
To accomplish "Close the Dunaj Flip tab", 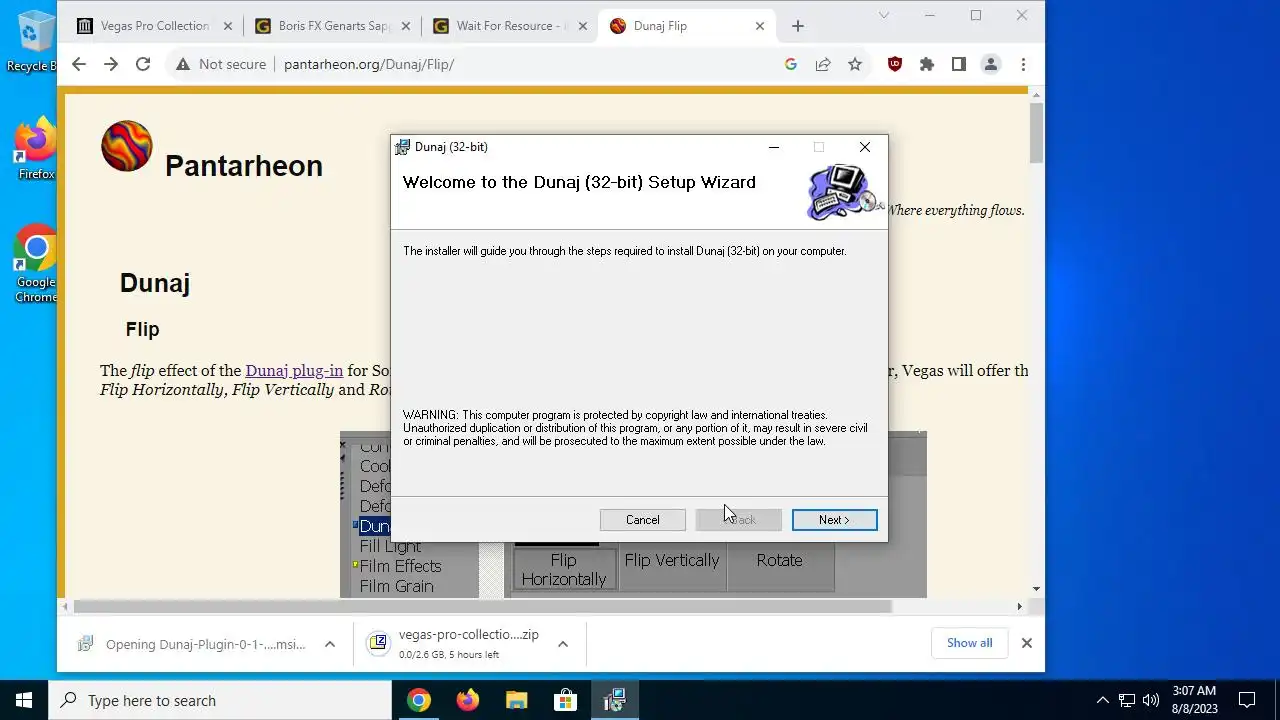I will point(760,26).
